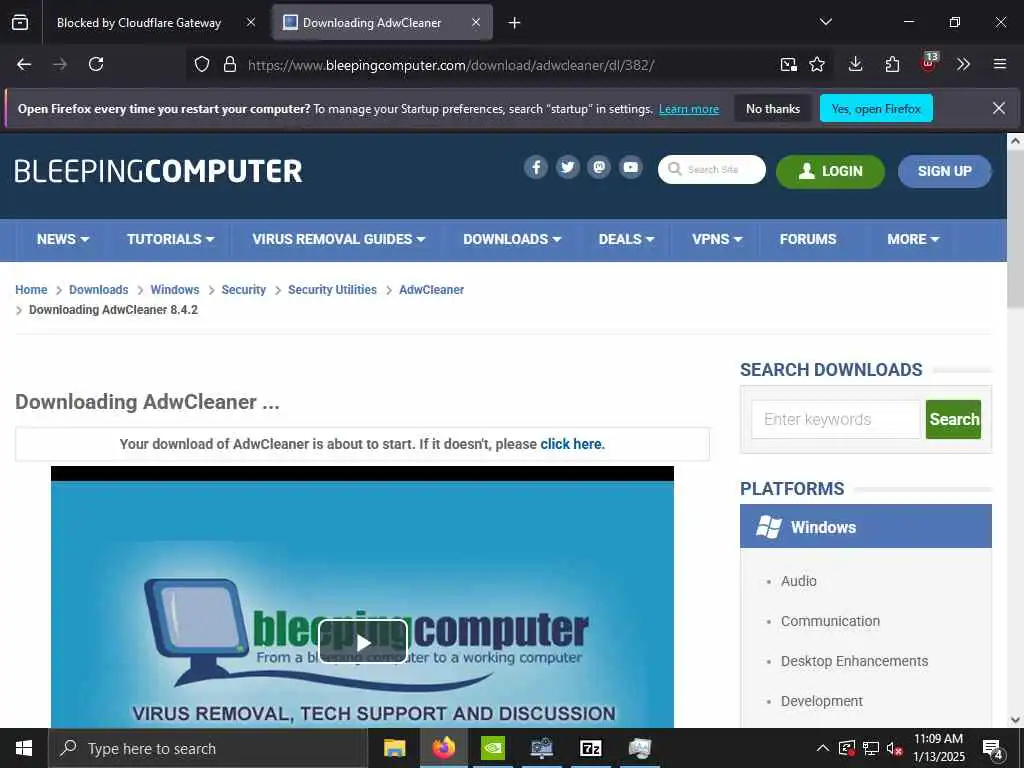
Task: Go to Home breadcrumb
Action: [31, 290]
